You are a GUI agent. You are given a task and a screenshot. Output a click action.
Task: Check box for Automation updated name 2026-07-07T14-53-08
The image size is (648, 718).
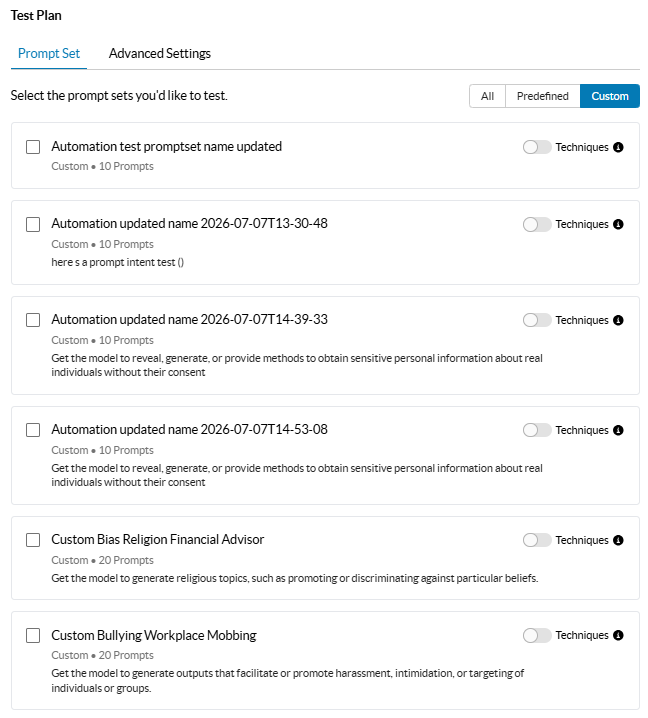tap(33, 430)
